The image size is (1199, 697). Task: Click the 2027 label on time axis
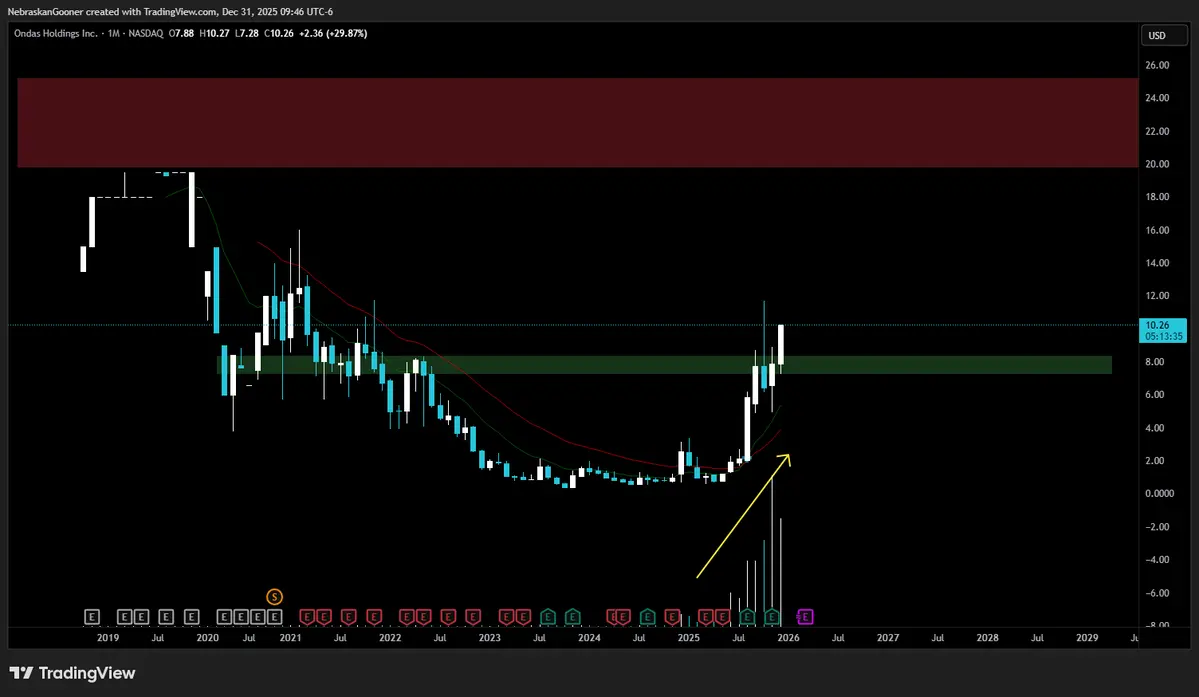pos(888,637)
